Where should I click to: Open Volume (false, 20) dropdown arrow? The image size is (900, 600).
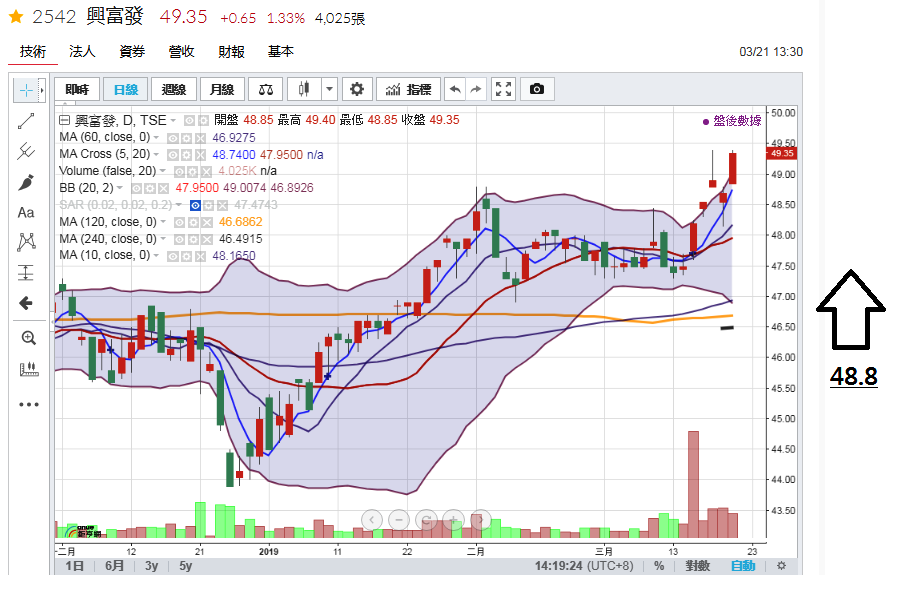pos(163,171)
